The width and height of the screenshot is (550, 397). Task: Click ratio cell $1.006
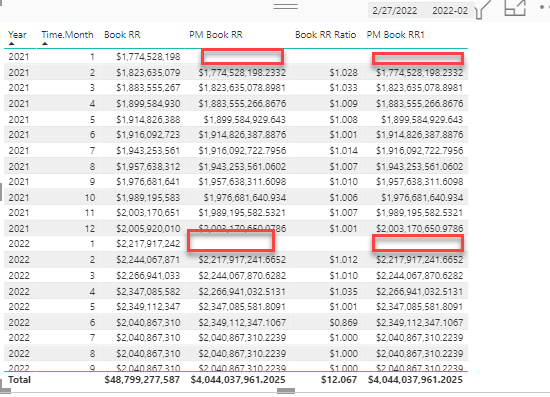pyautogui.click(x=343, y=197)
